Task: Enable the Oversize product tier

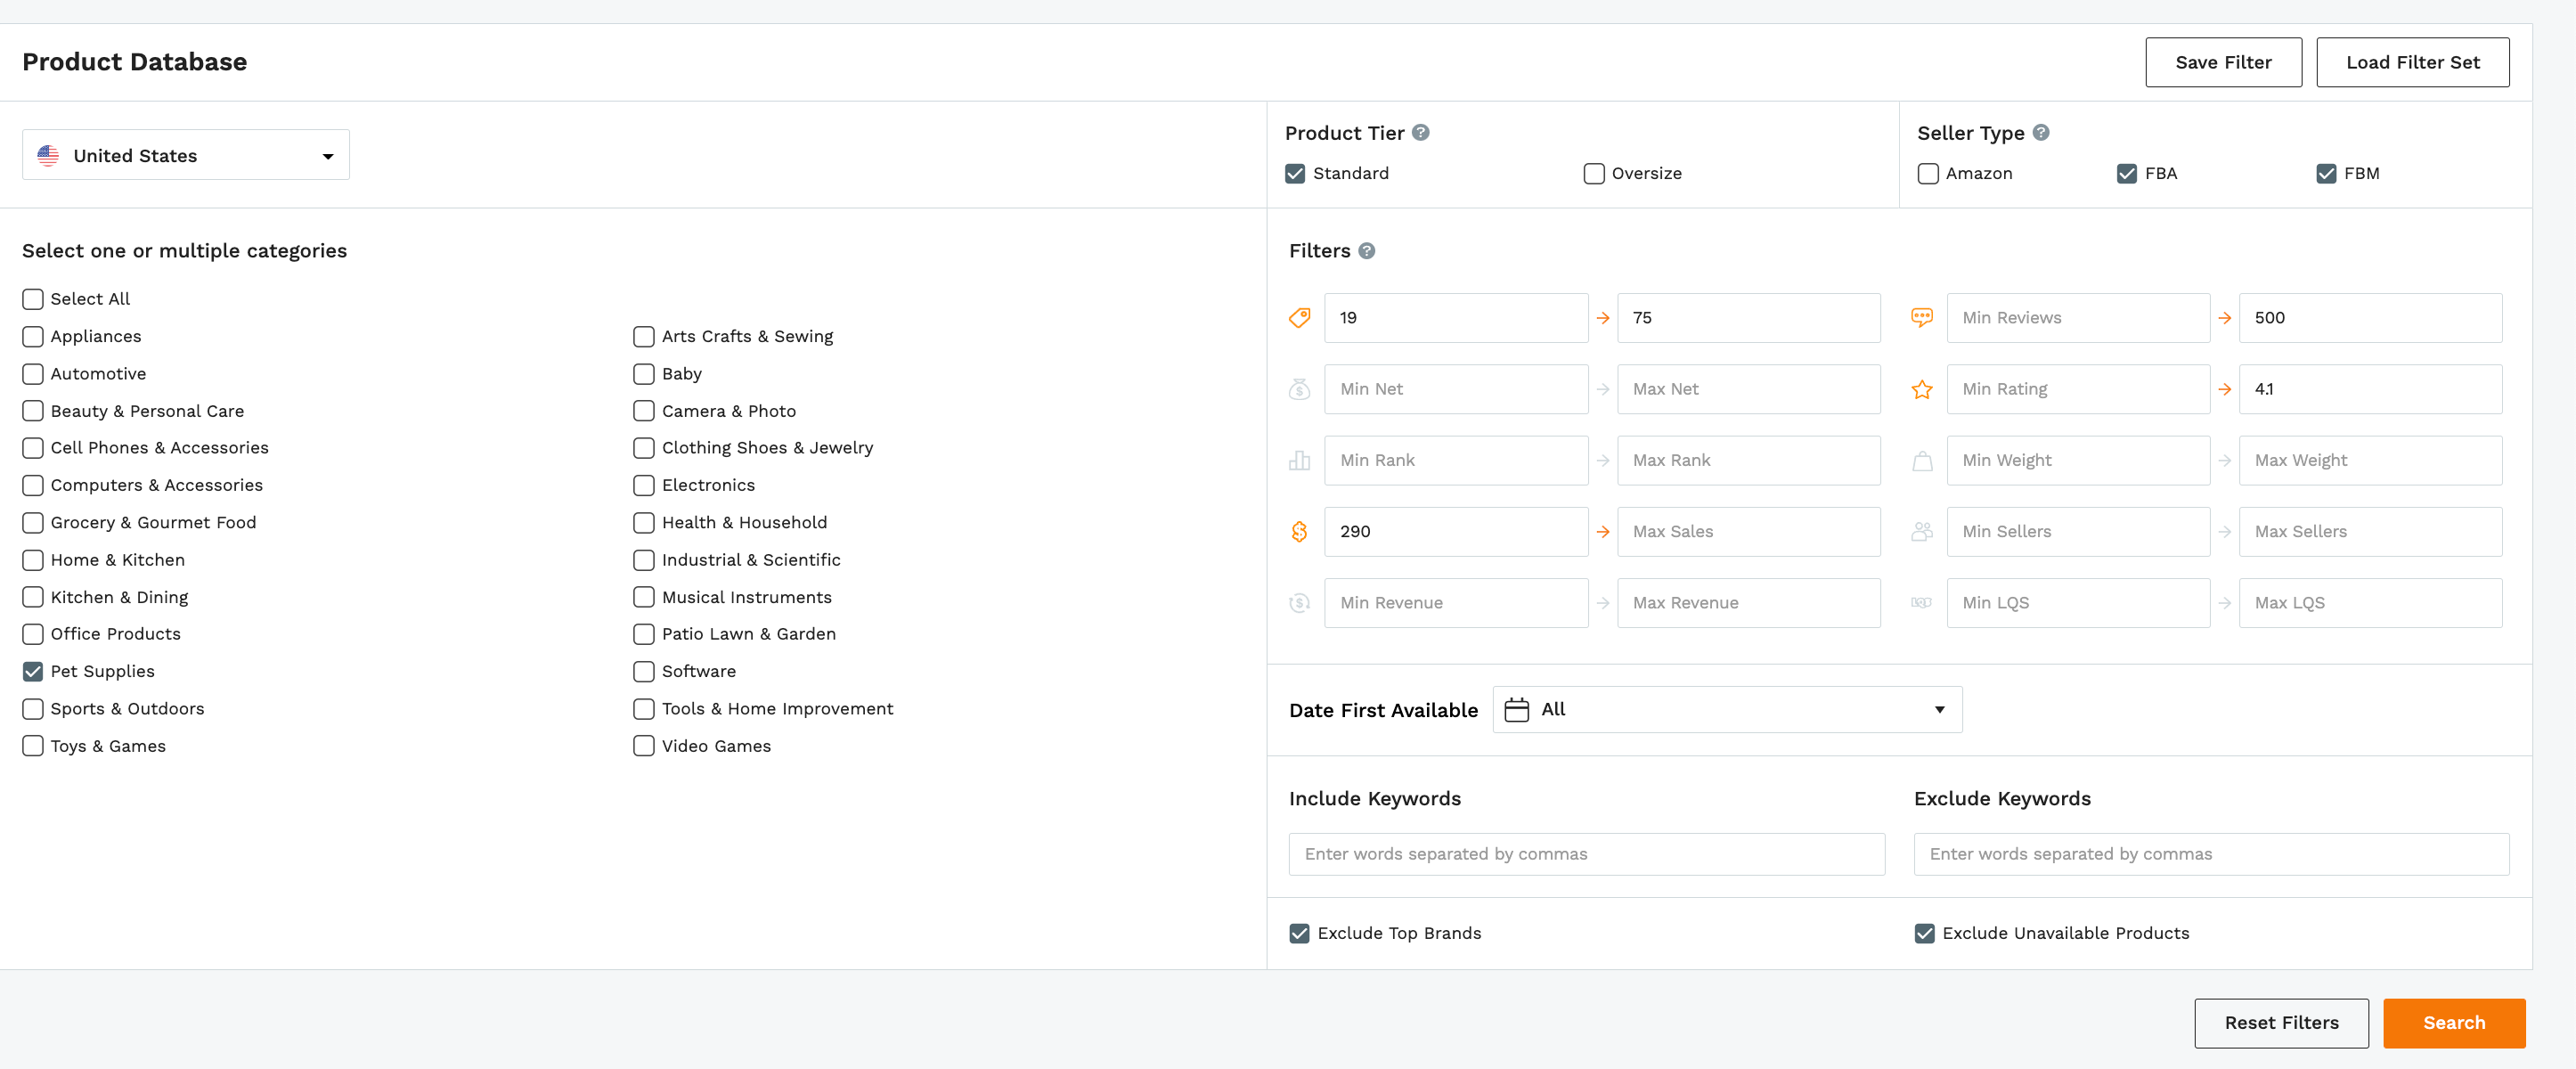Action: click(1593, 174)
